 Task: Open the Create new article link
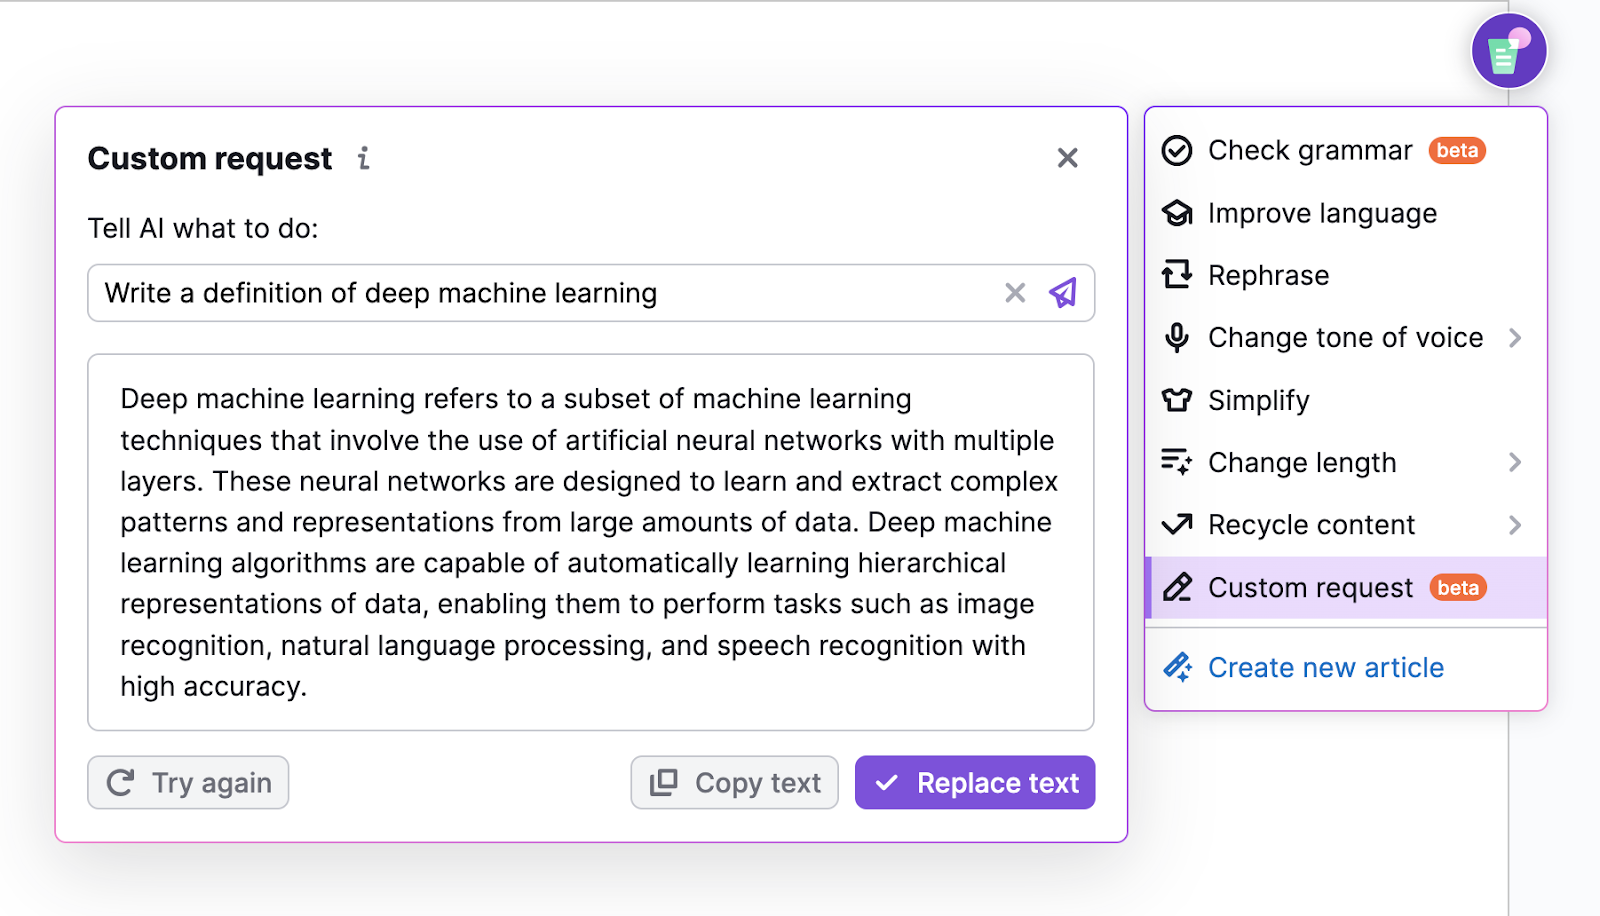click(x=1325, y=667)
